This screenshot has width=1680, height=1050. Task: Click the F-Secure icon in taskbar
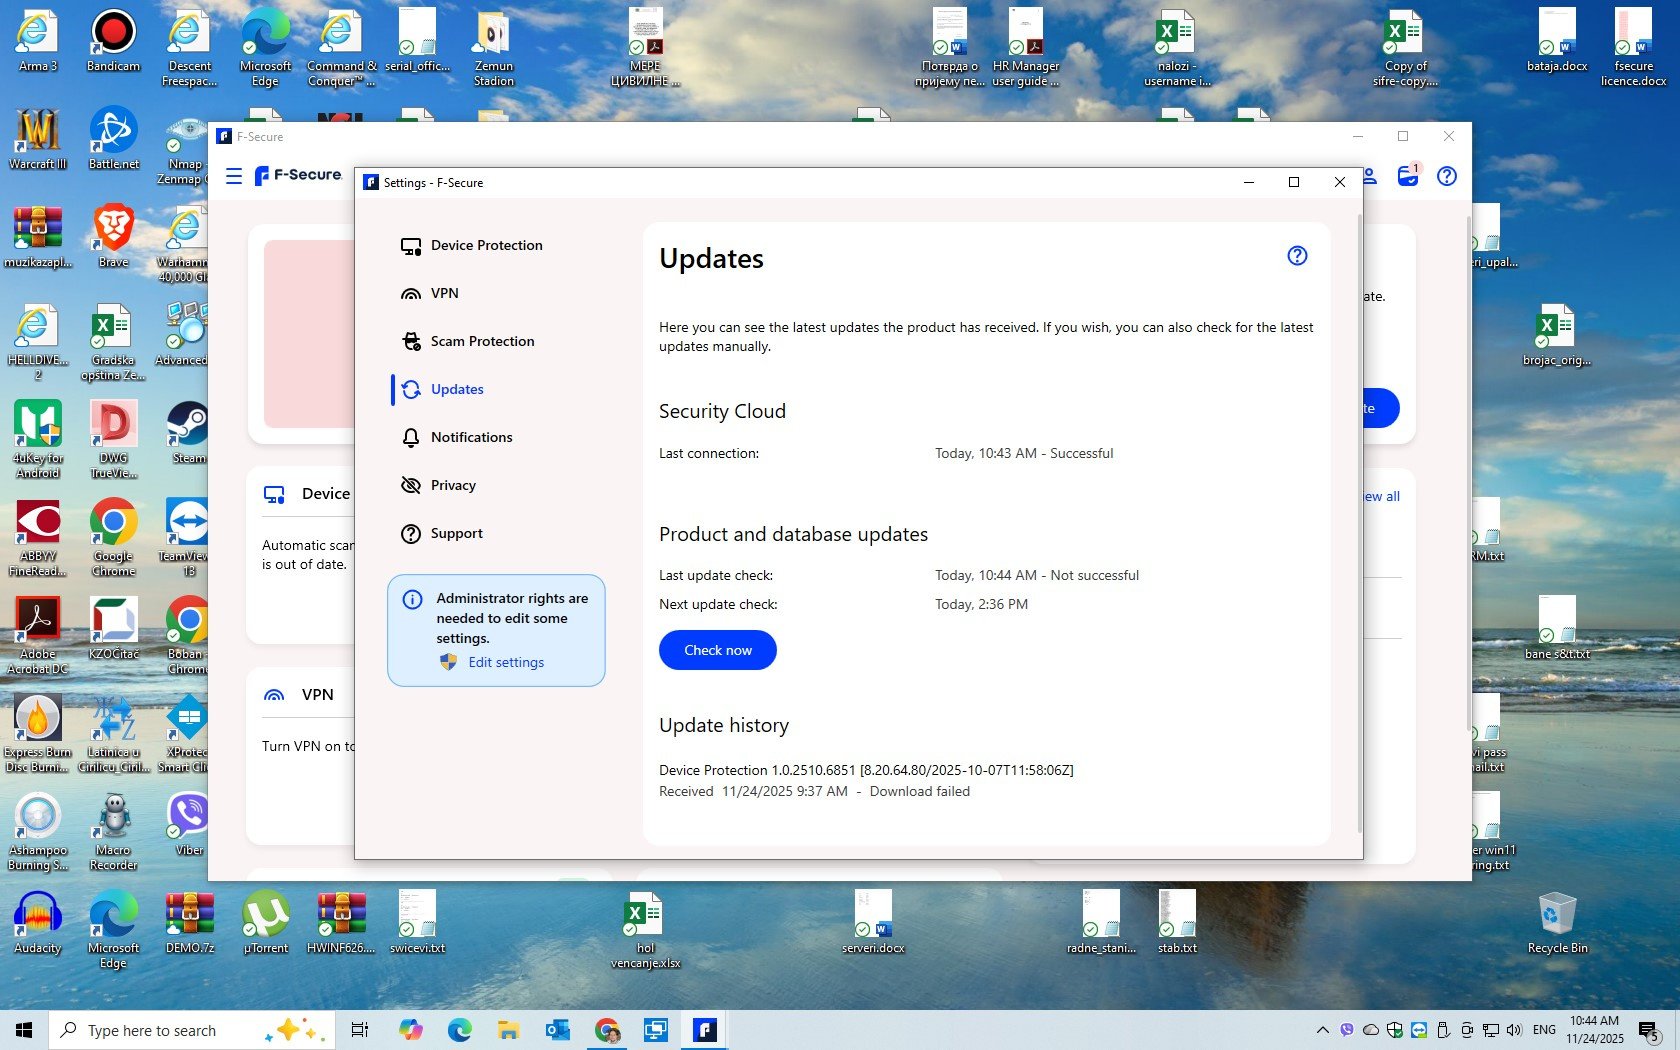705,1030
